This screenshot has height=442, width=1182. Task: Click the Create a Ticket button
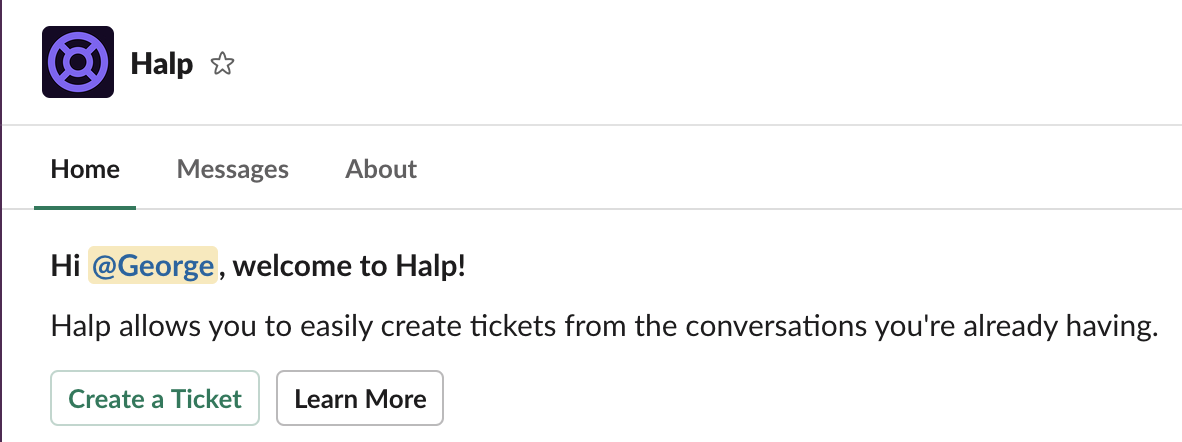(x=155, y=398)
